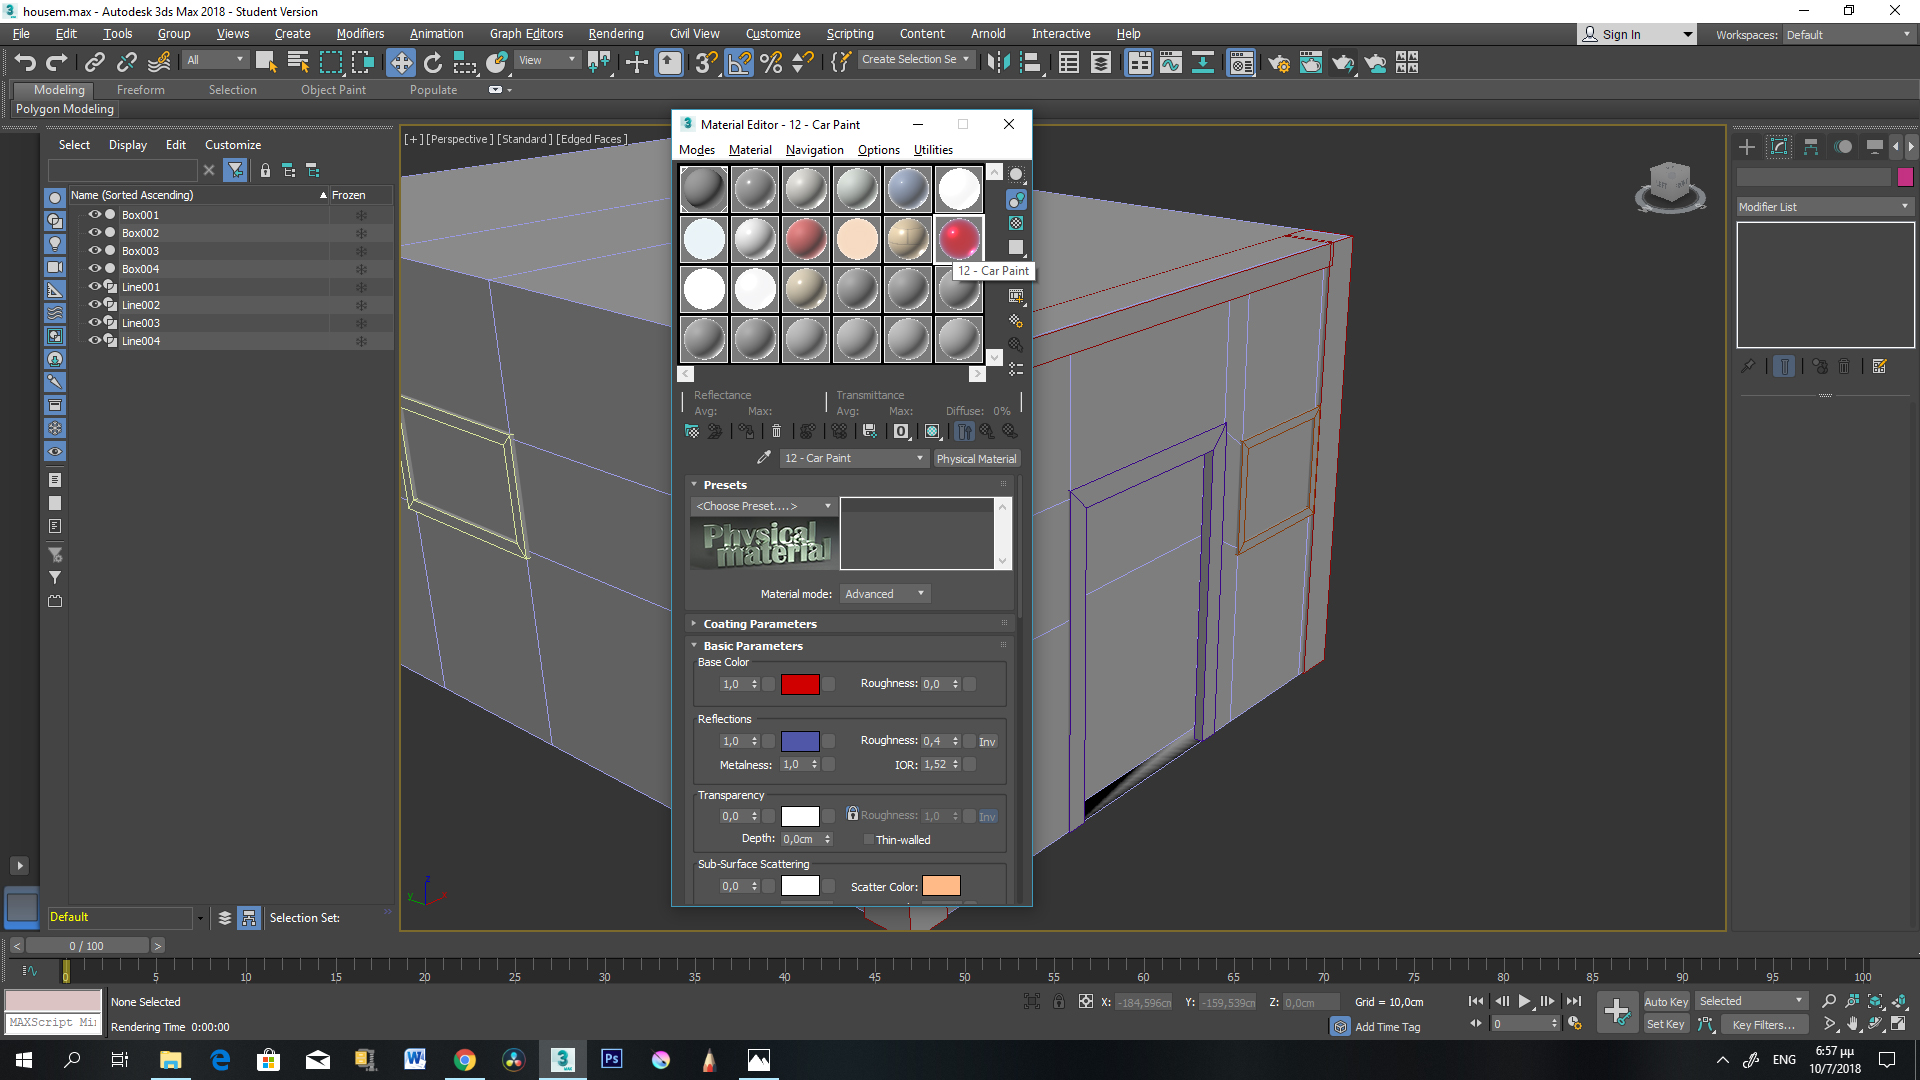Open Rendered Frame Window icon

pyautogui.click(x=1310, y=63)
